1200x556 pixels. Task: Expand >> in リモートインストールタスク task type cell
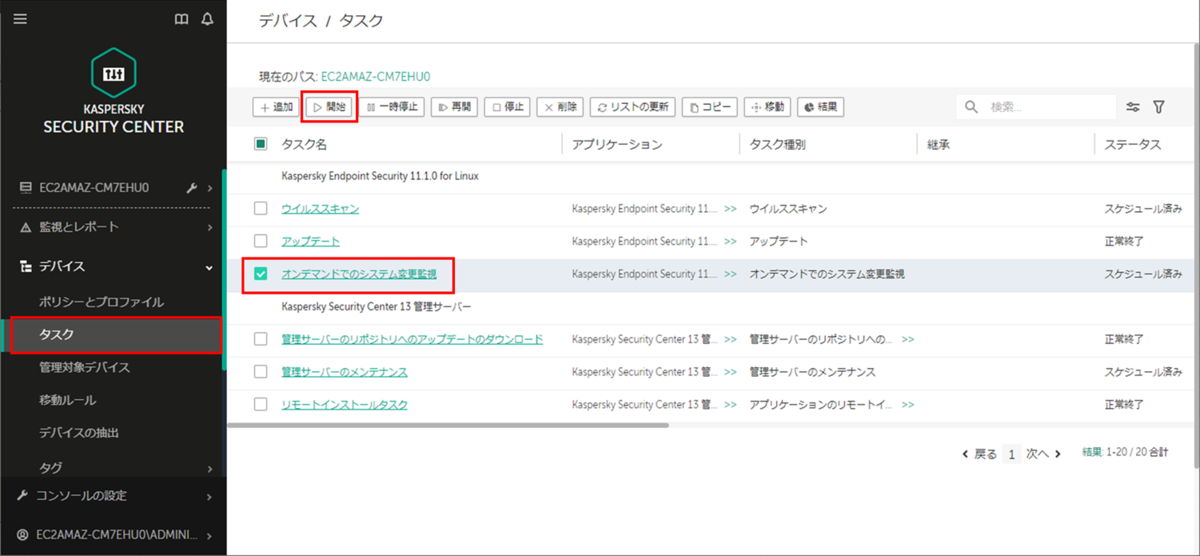click(908, 404)
